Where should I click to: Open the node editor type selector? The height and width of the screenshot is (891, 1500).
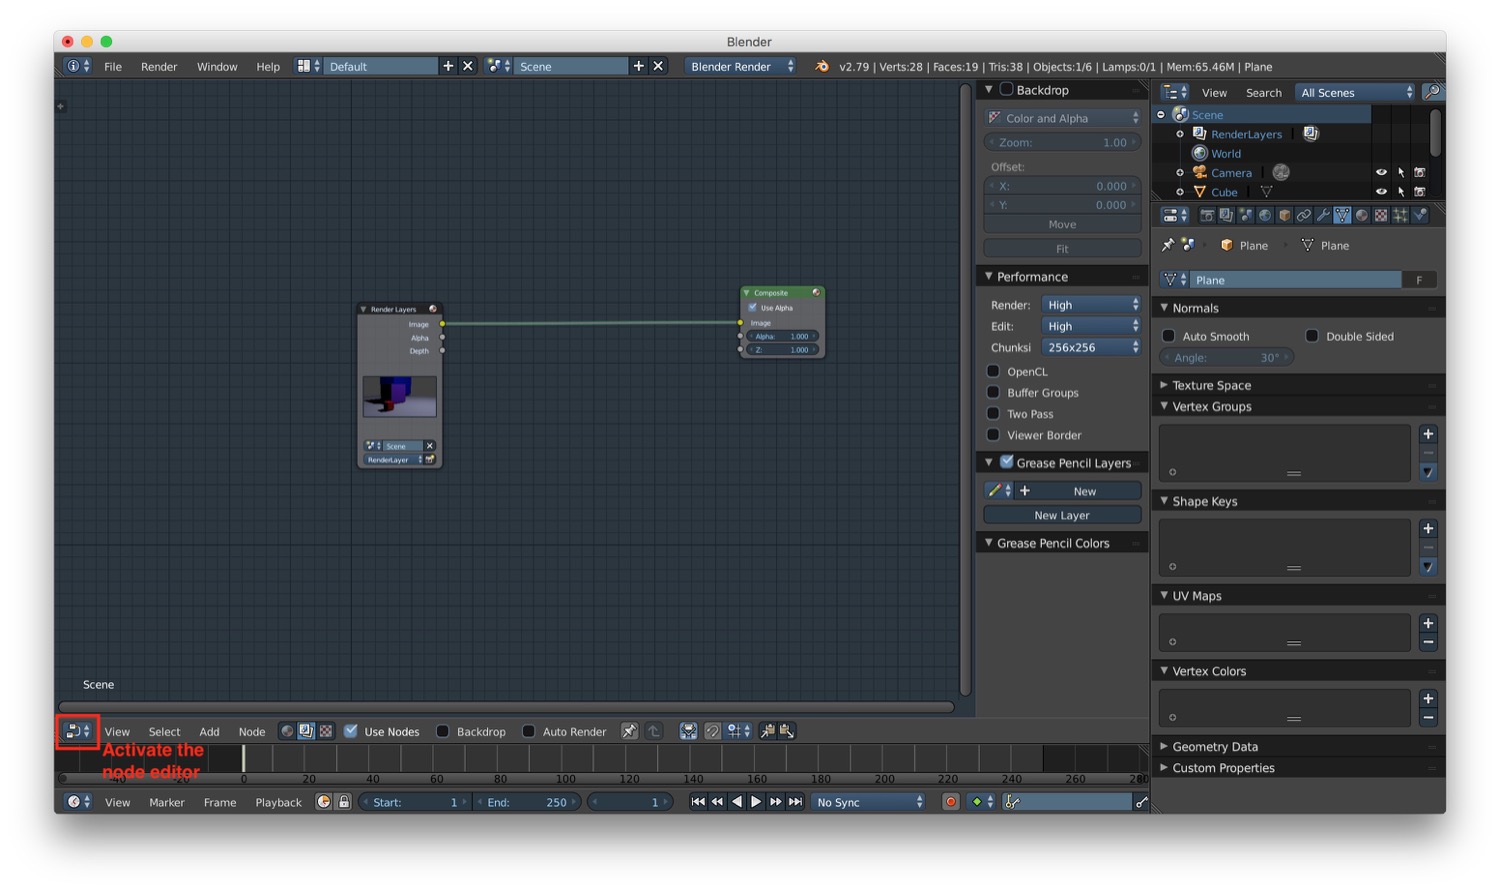[x=77, y=731]
